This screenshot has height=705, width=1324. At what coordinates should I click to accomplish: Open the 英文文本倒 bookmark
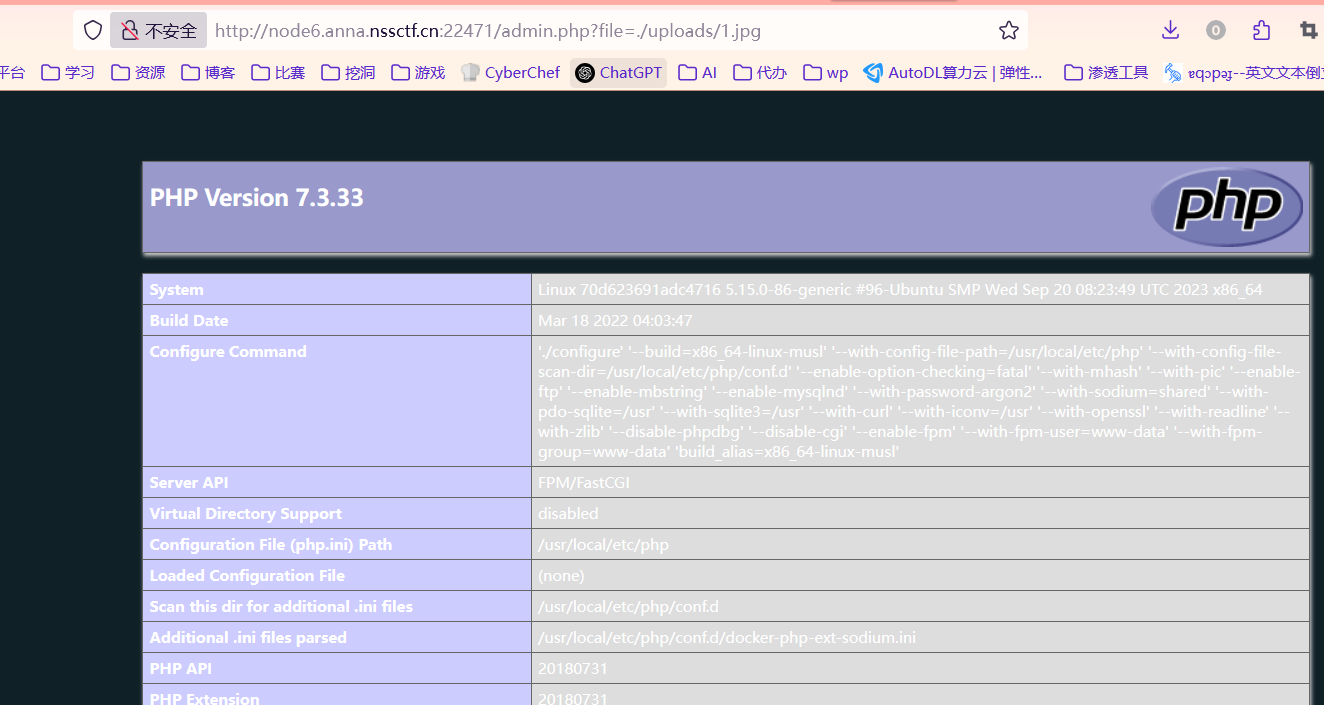point(1243,72)
